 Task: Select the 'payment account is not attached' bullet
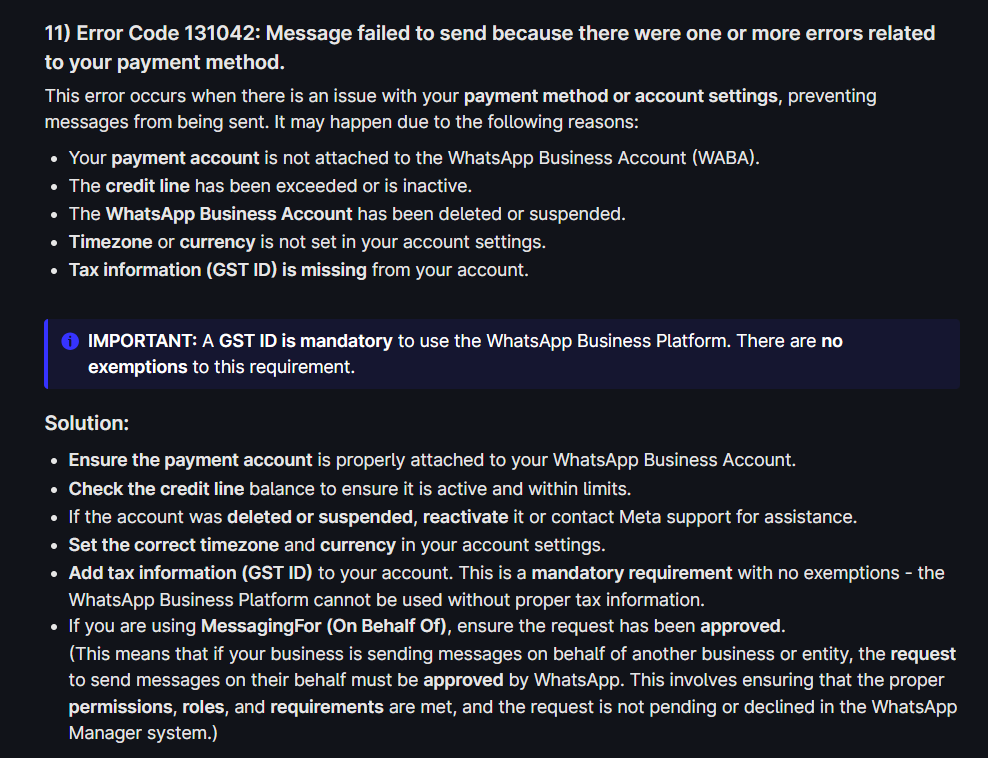[x=414, y=158]
